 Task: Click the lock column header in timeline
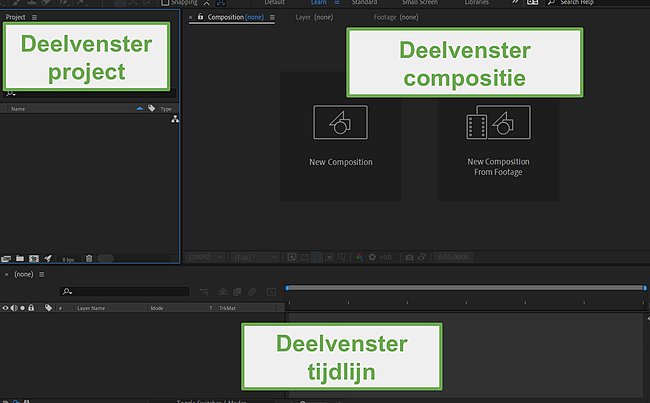pyautogui.click(x=31, y=308)
